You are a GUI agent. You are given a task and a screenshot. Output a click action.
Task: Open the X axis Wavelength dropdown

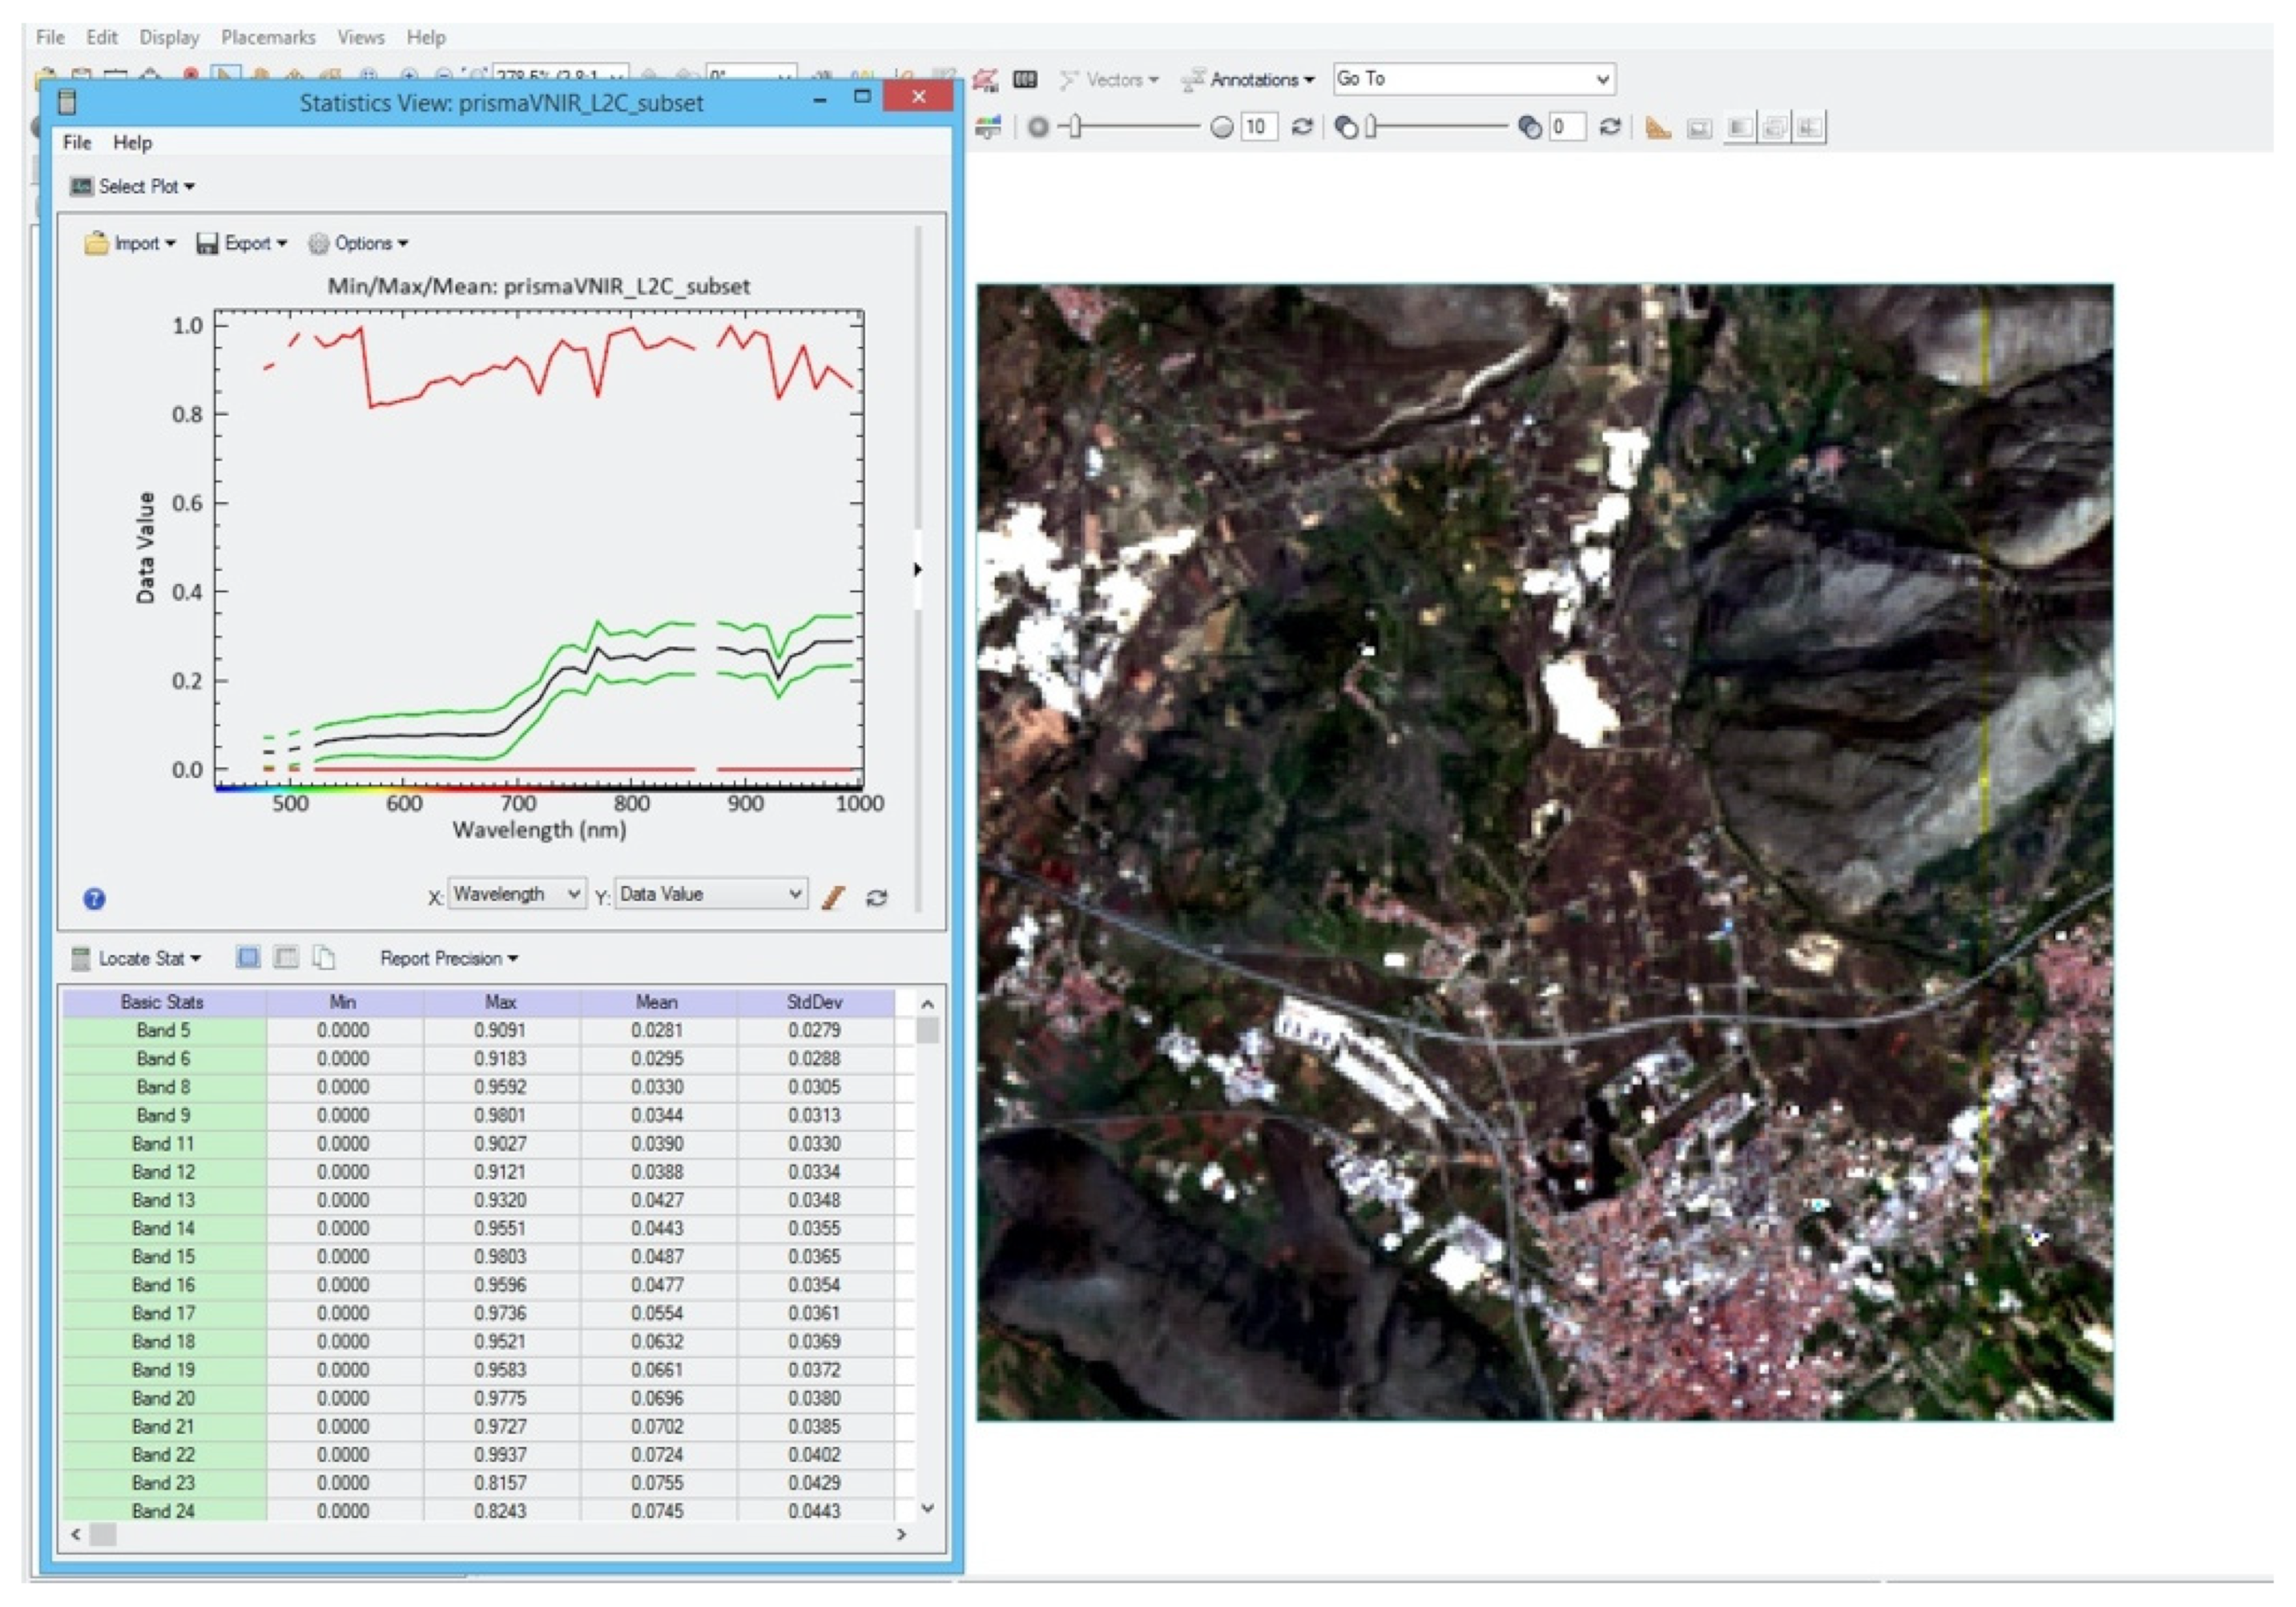pos(516,893)
